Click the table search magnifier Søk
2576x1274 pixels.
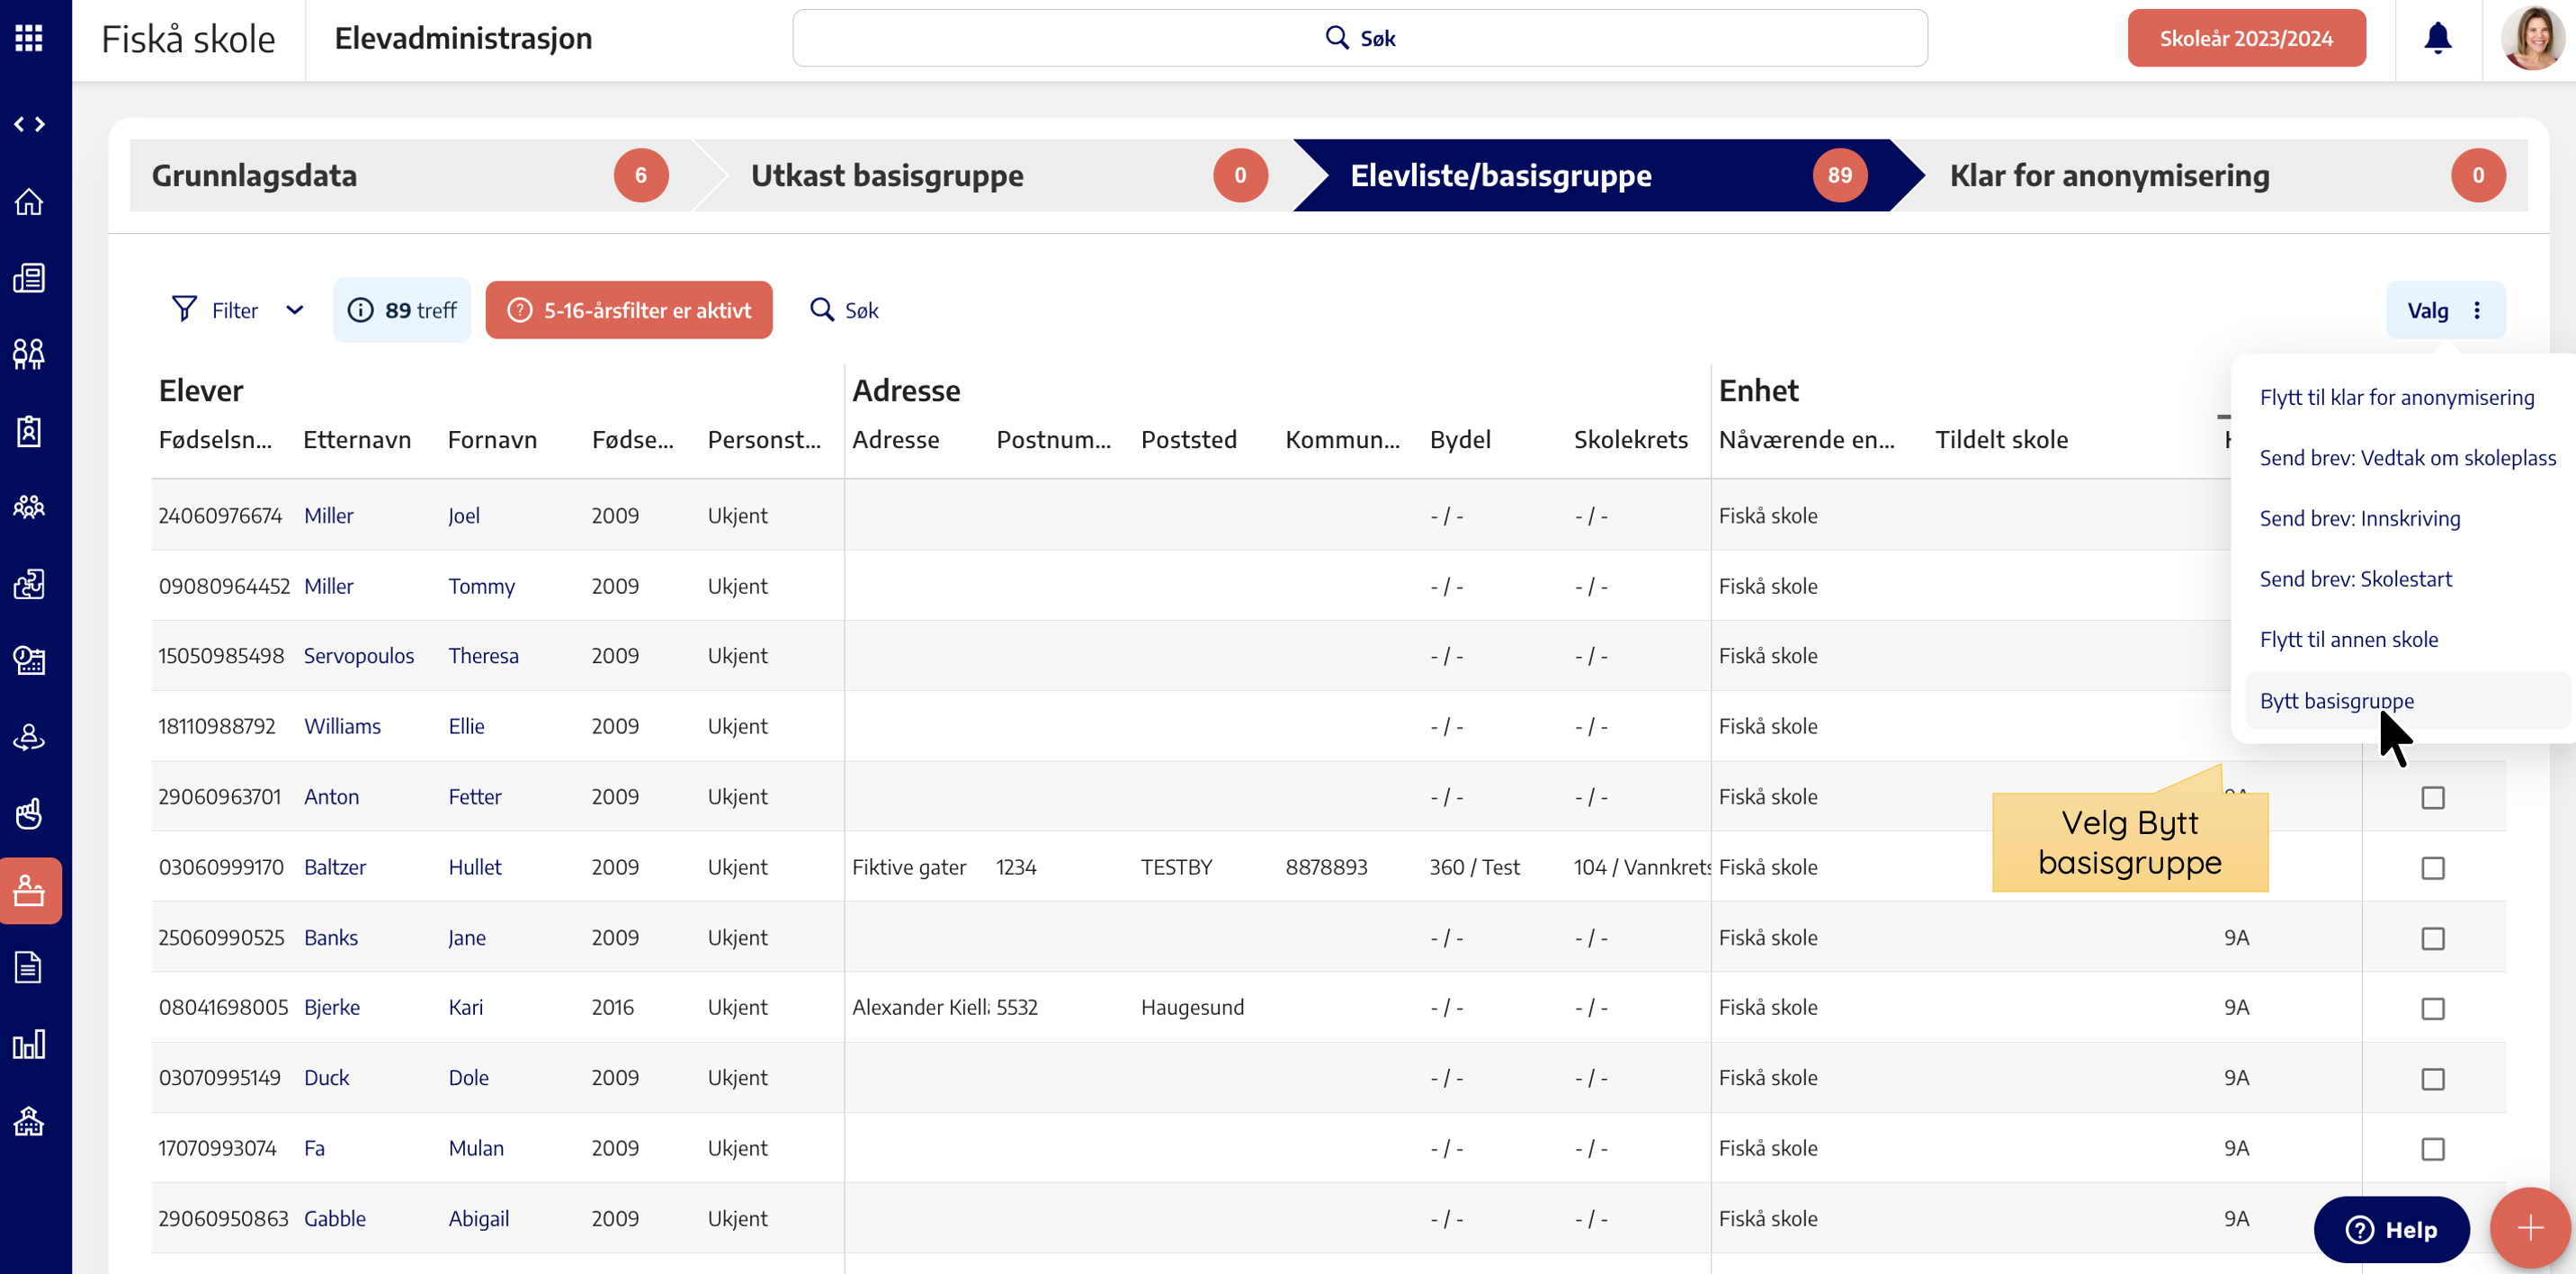point(843,310)
